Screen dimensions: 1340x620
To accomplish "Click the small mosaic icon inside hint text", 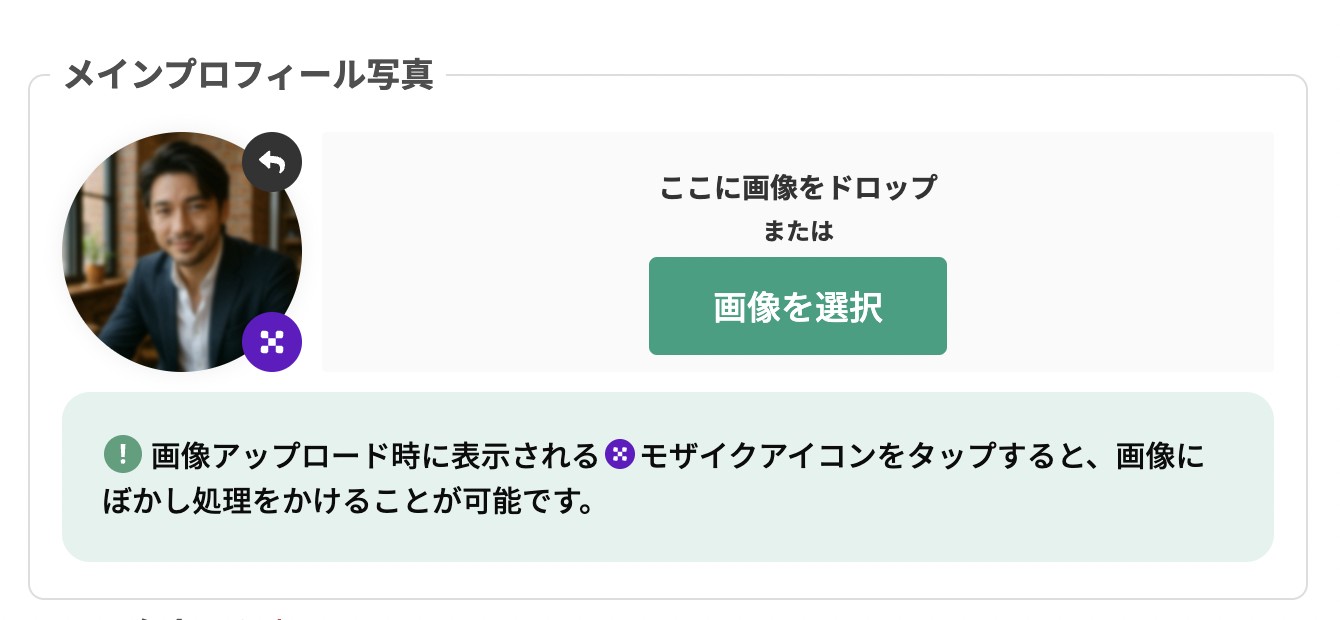I will pos(620,456).
